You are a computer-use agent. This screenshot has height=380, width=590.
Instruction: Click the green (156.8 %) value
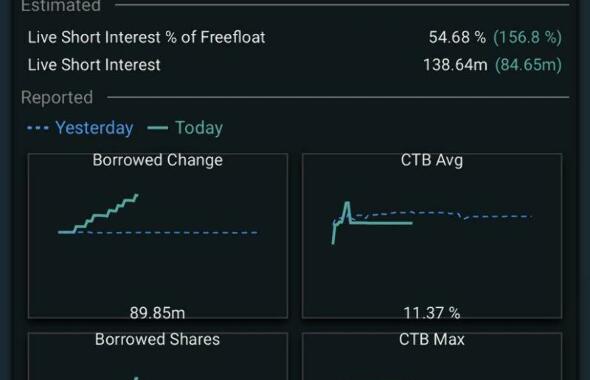point(528,37)
